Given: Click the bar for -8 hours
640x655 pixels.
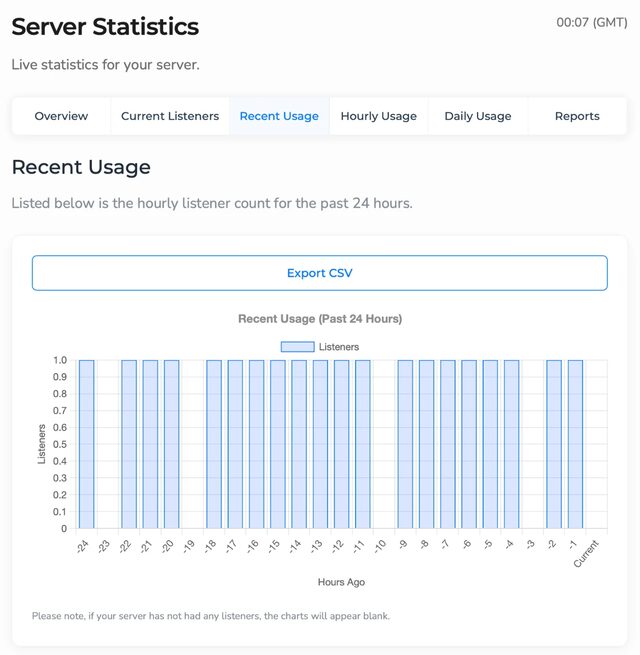Looking at the screenshot, I should coord(427,444).
